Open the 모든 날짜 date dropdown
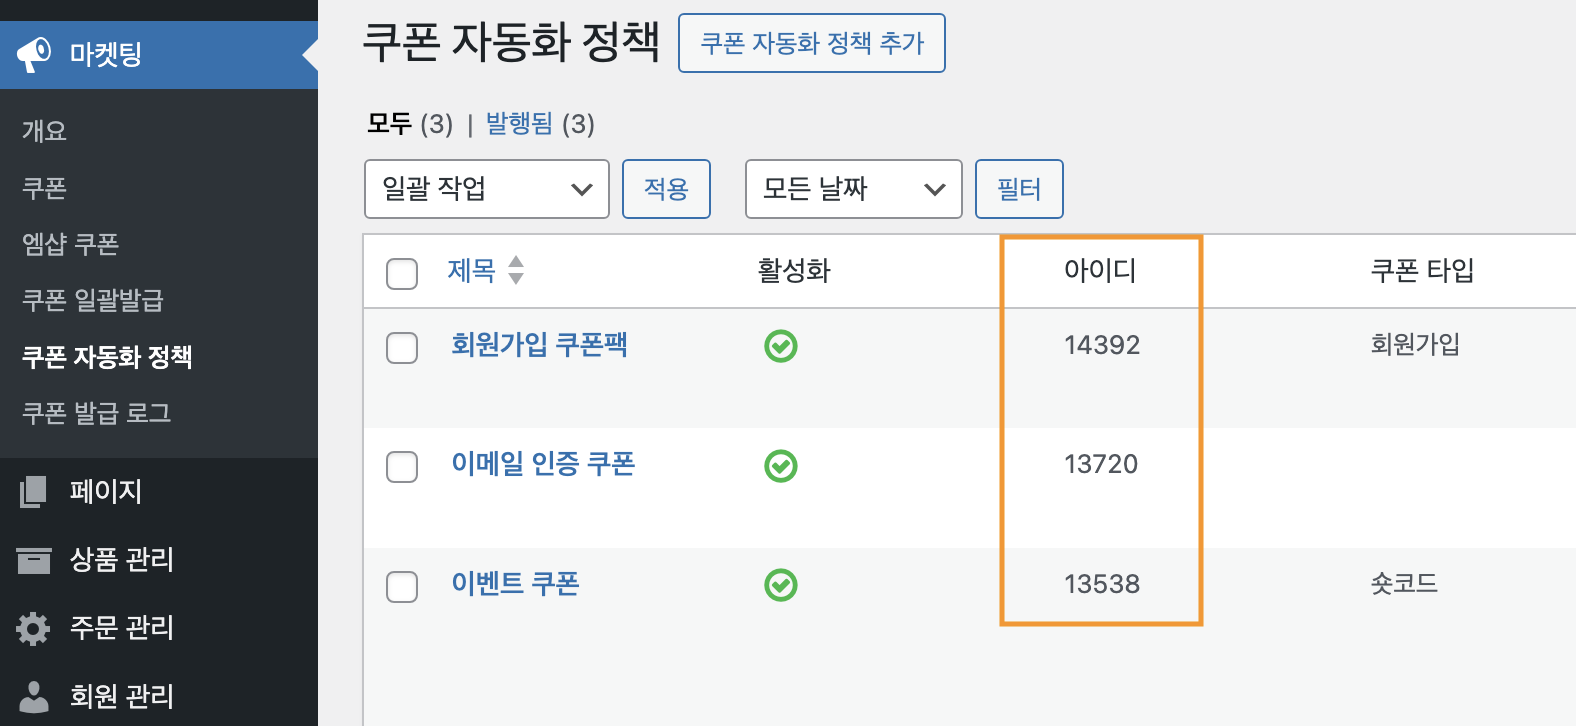This screenshot has height=726, width=1576. [854, 189]
